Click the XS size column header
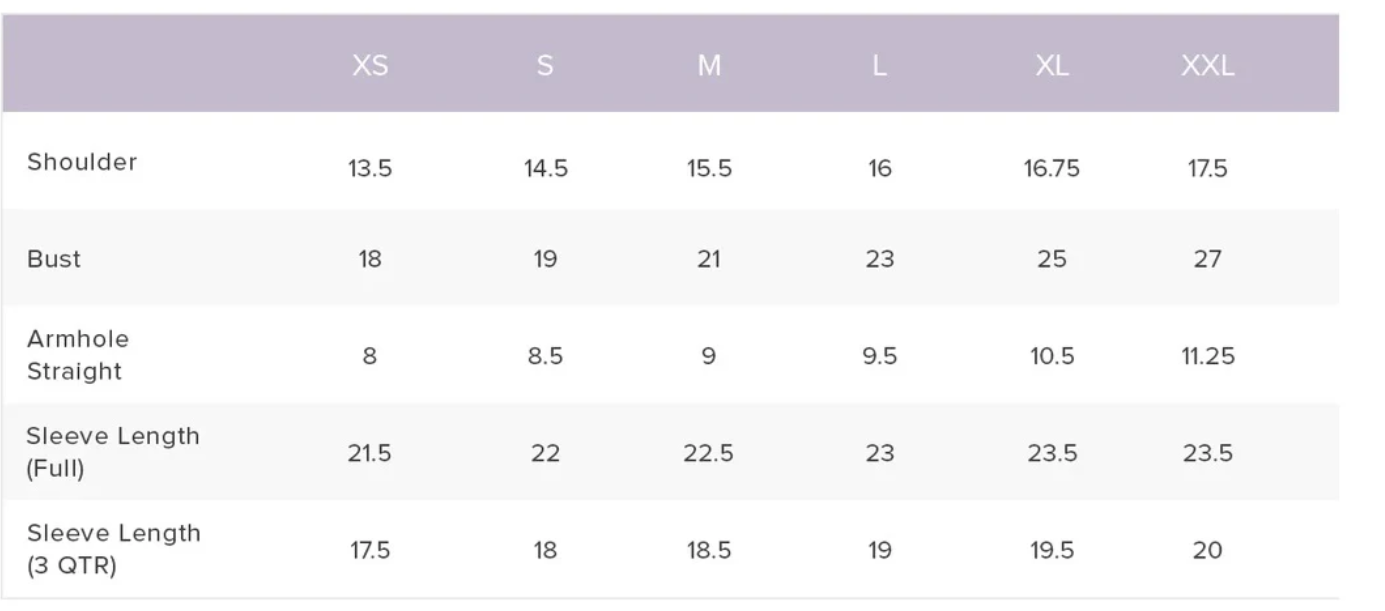The width and height of the screenshot is (1385, 611). (x=370, y=66)
